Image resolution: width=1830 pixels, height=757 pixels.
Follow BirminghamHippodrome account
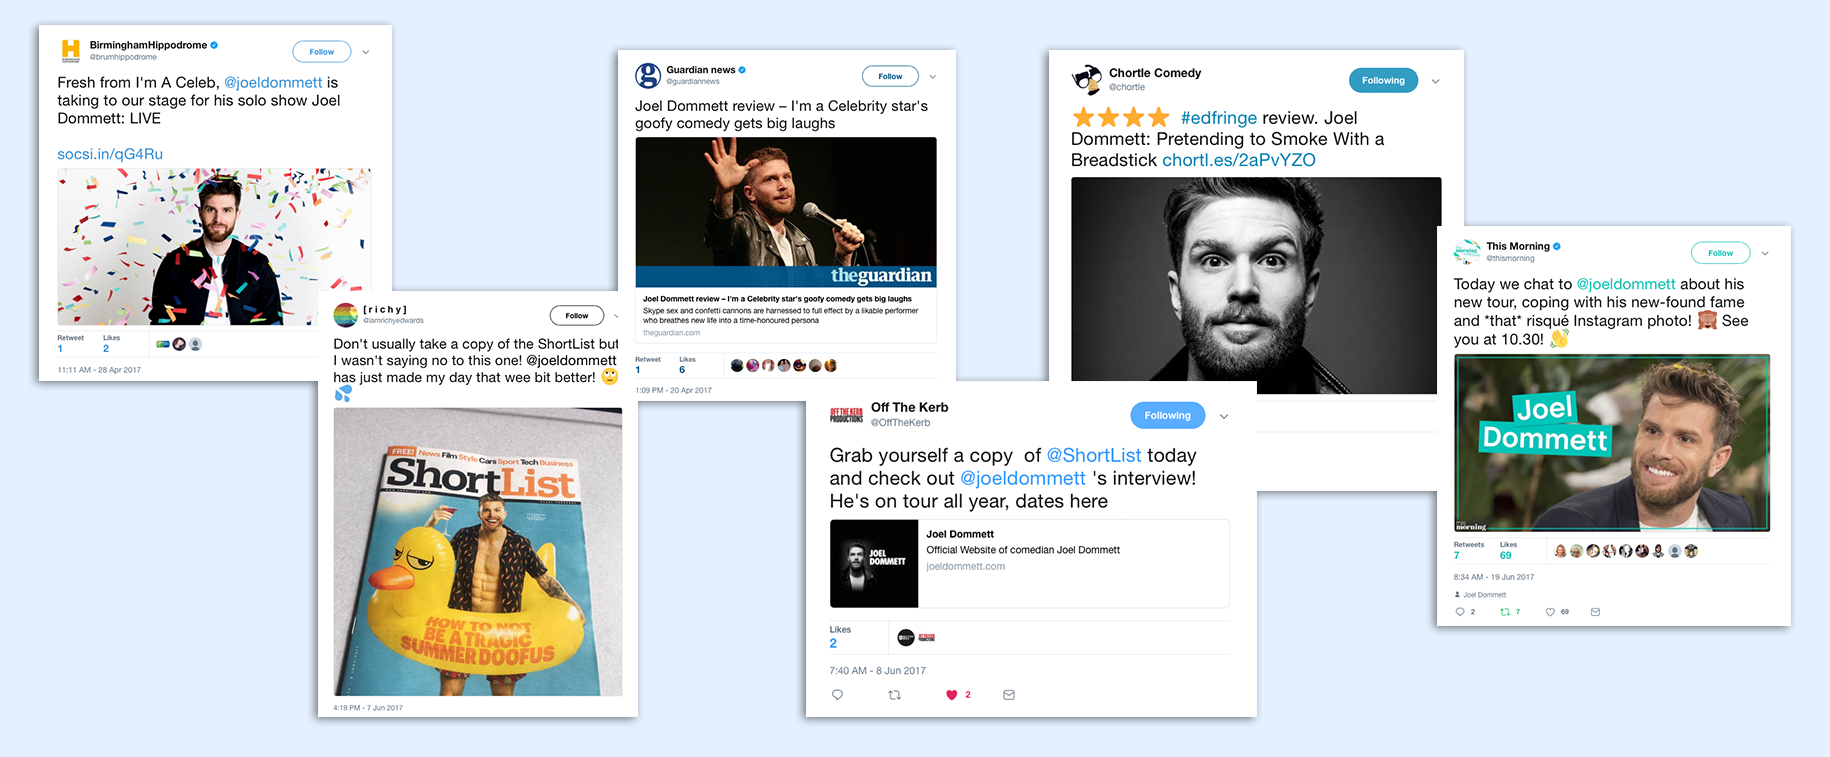321,52
